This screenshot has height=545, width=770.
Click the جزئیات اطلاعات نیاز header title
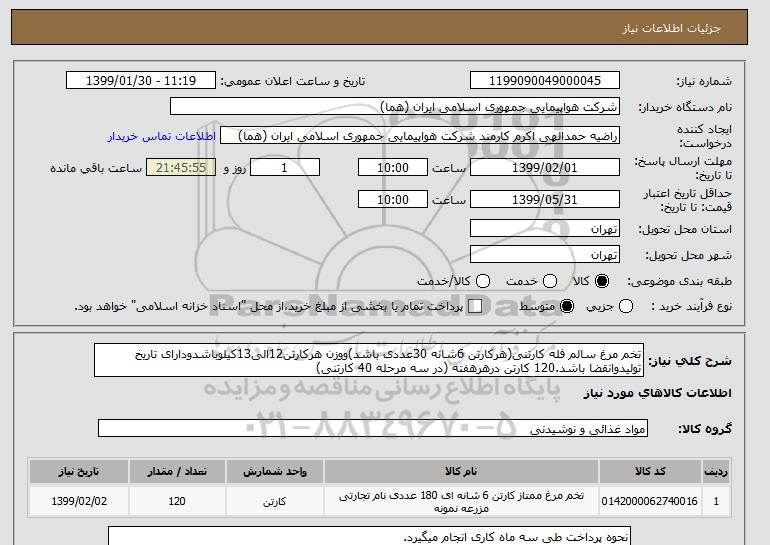tap(672, 28)
